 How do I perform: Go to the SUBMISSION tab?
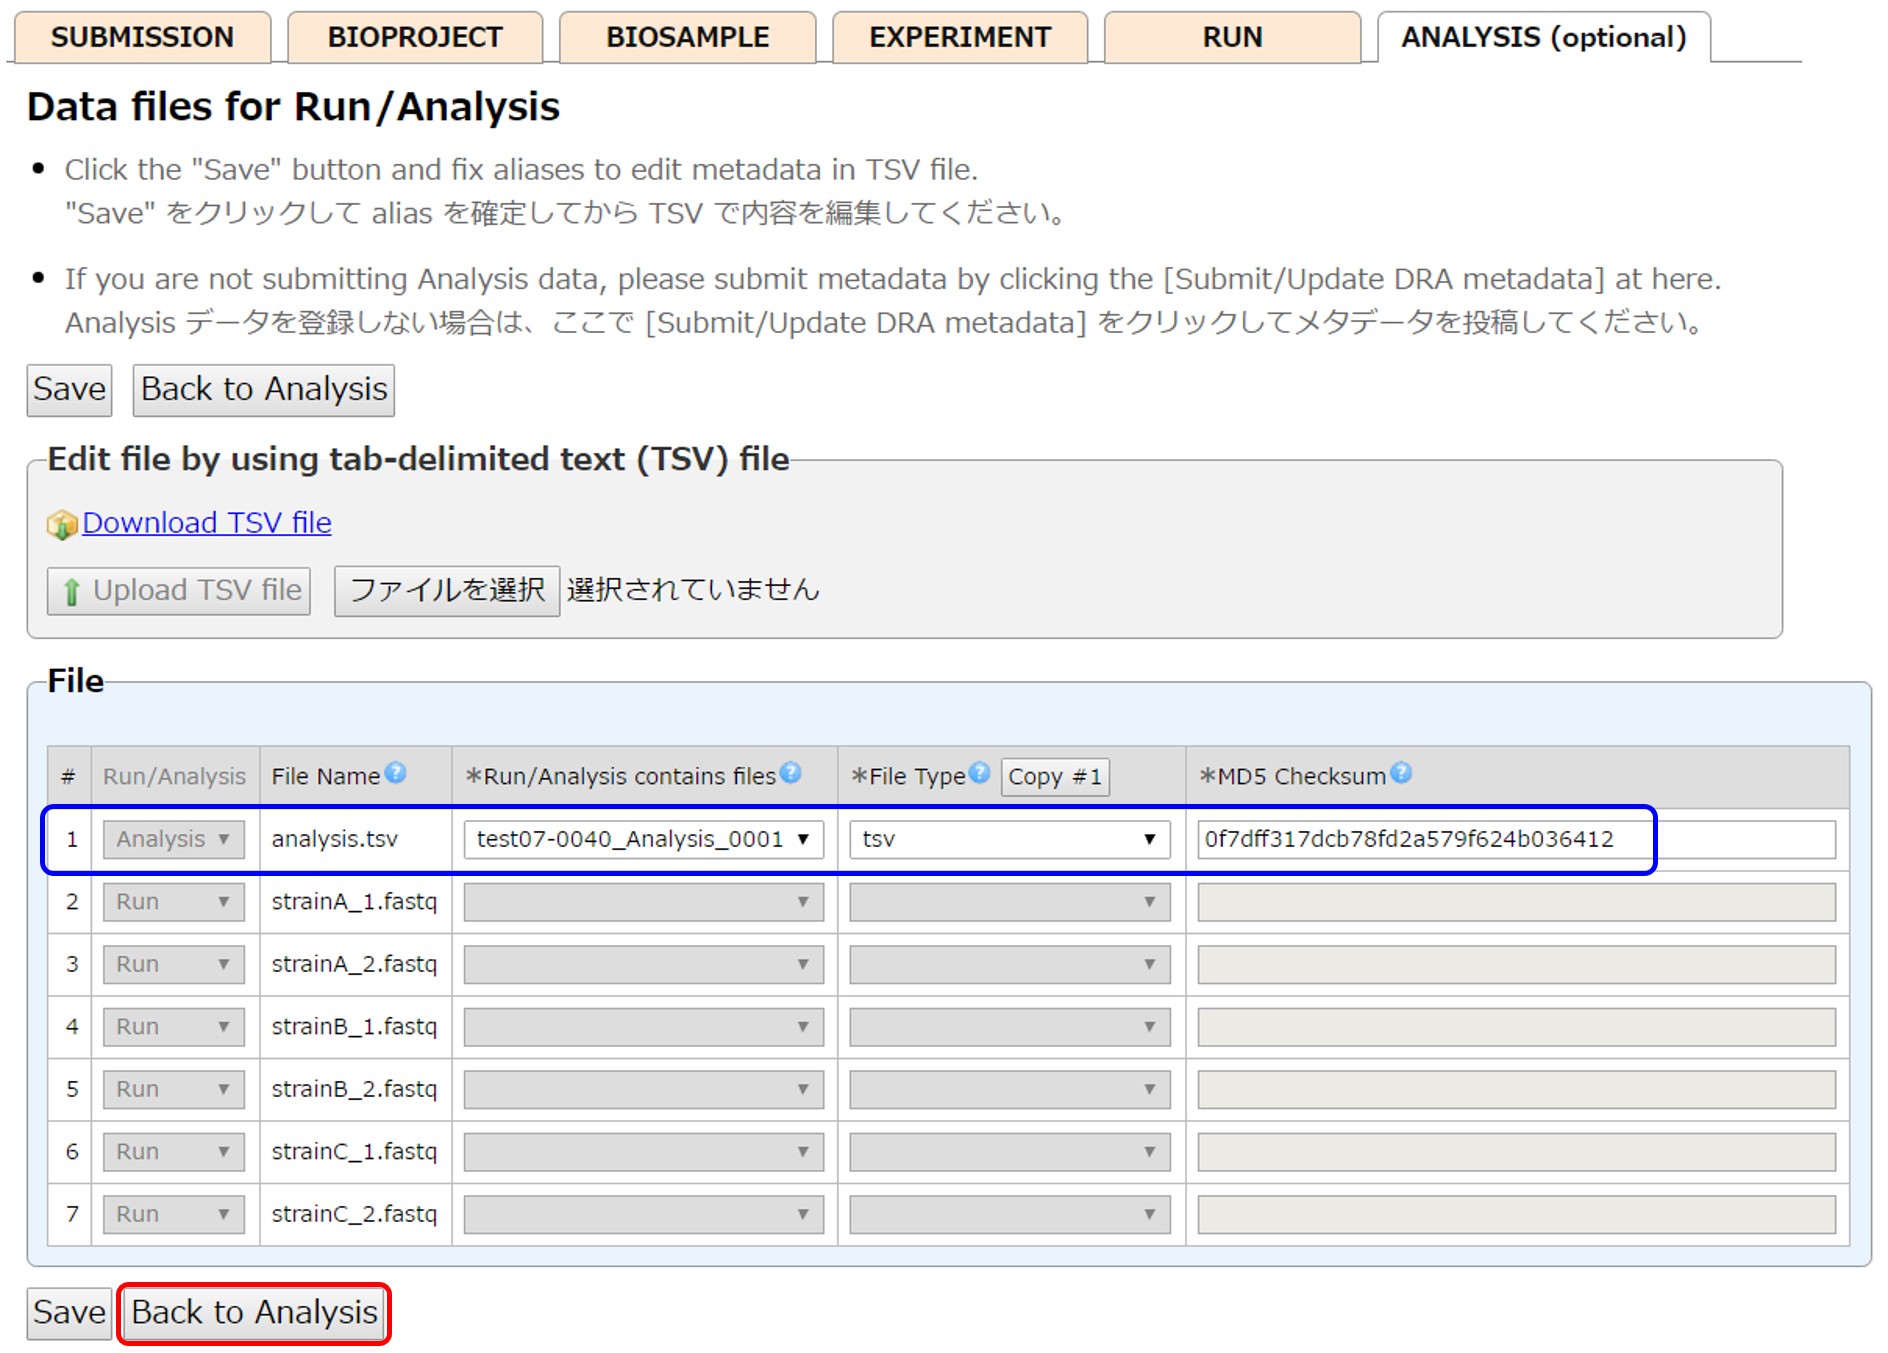142,38
